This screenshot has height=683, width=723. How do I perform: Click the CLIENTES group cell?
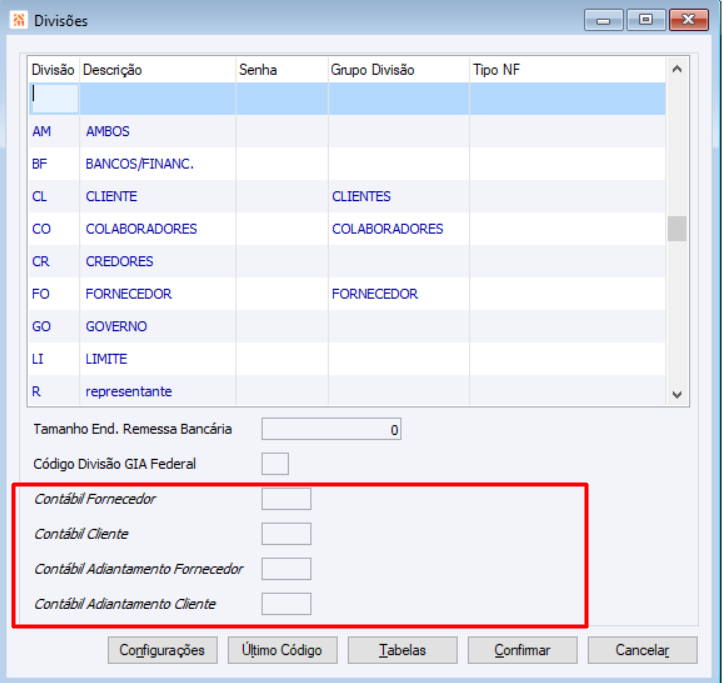399,196
